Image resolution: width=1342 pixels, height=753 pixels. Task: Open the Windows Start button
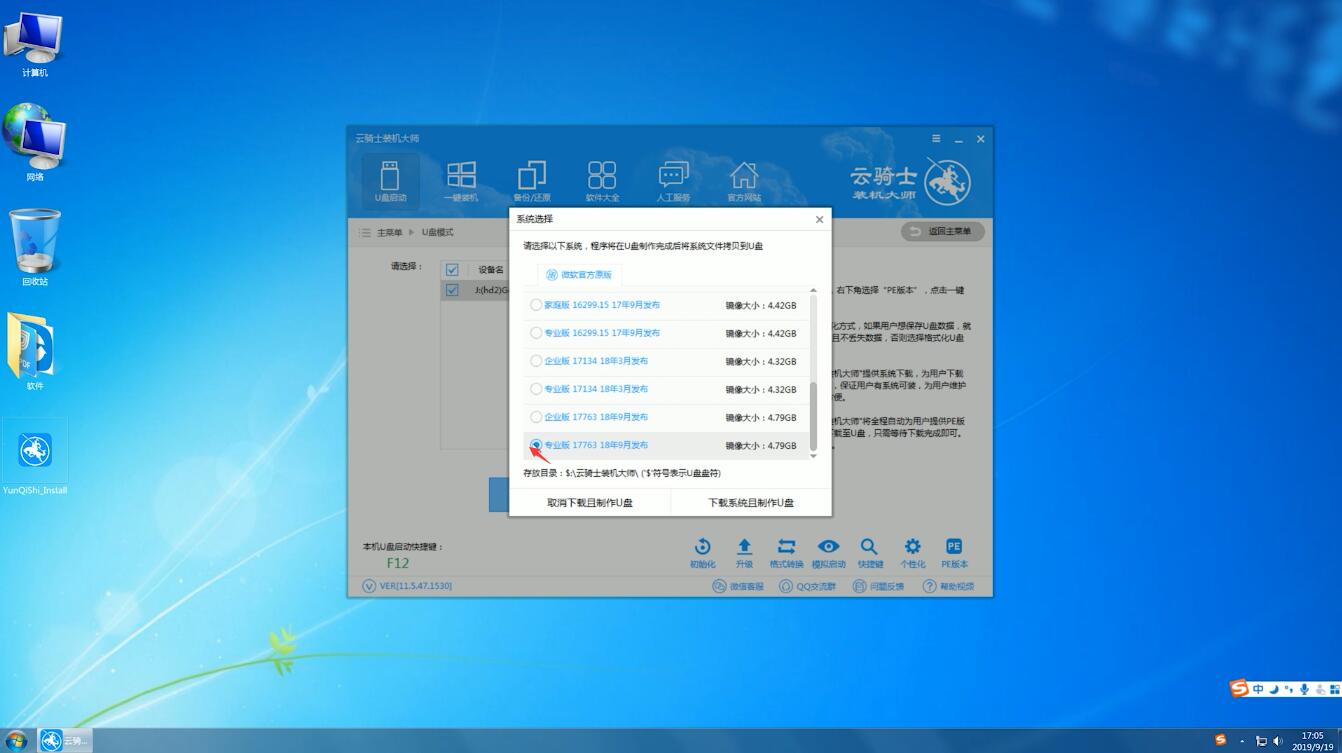pos(17,740)
